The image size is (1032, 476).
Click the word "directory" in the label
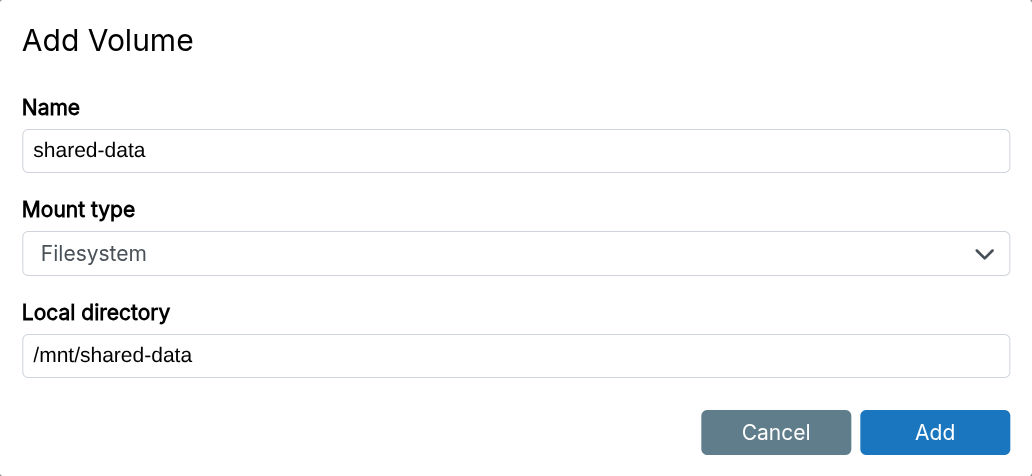click(127, 312)
